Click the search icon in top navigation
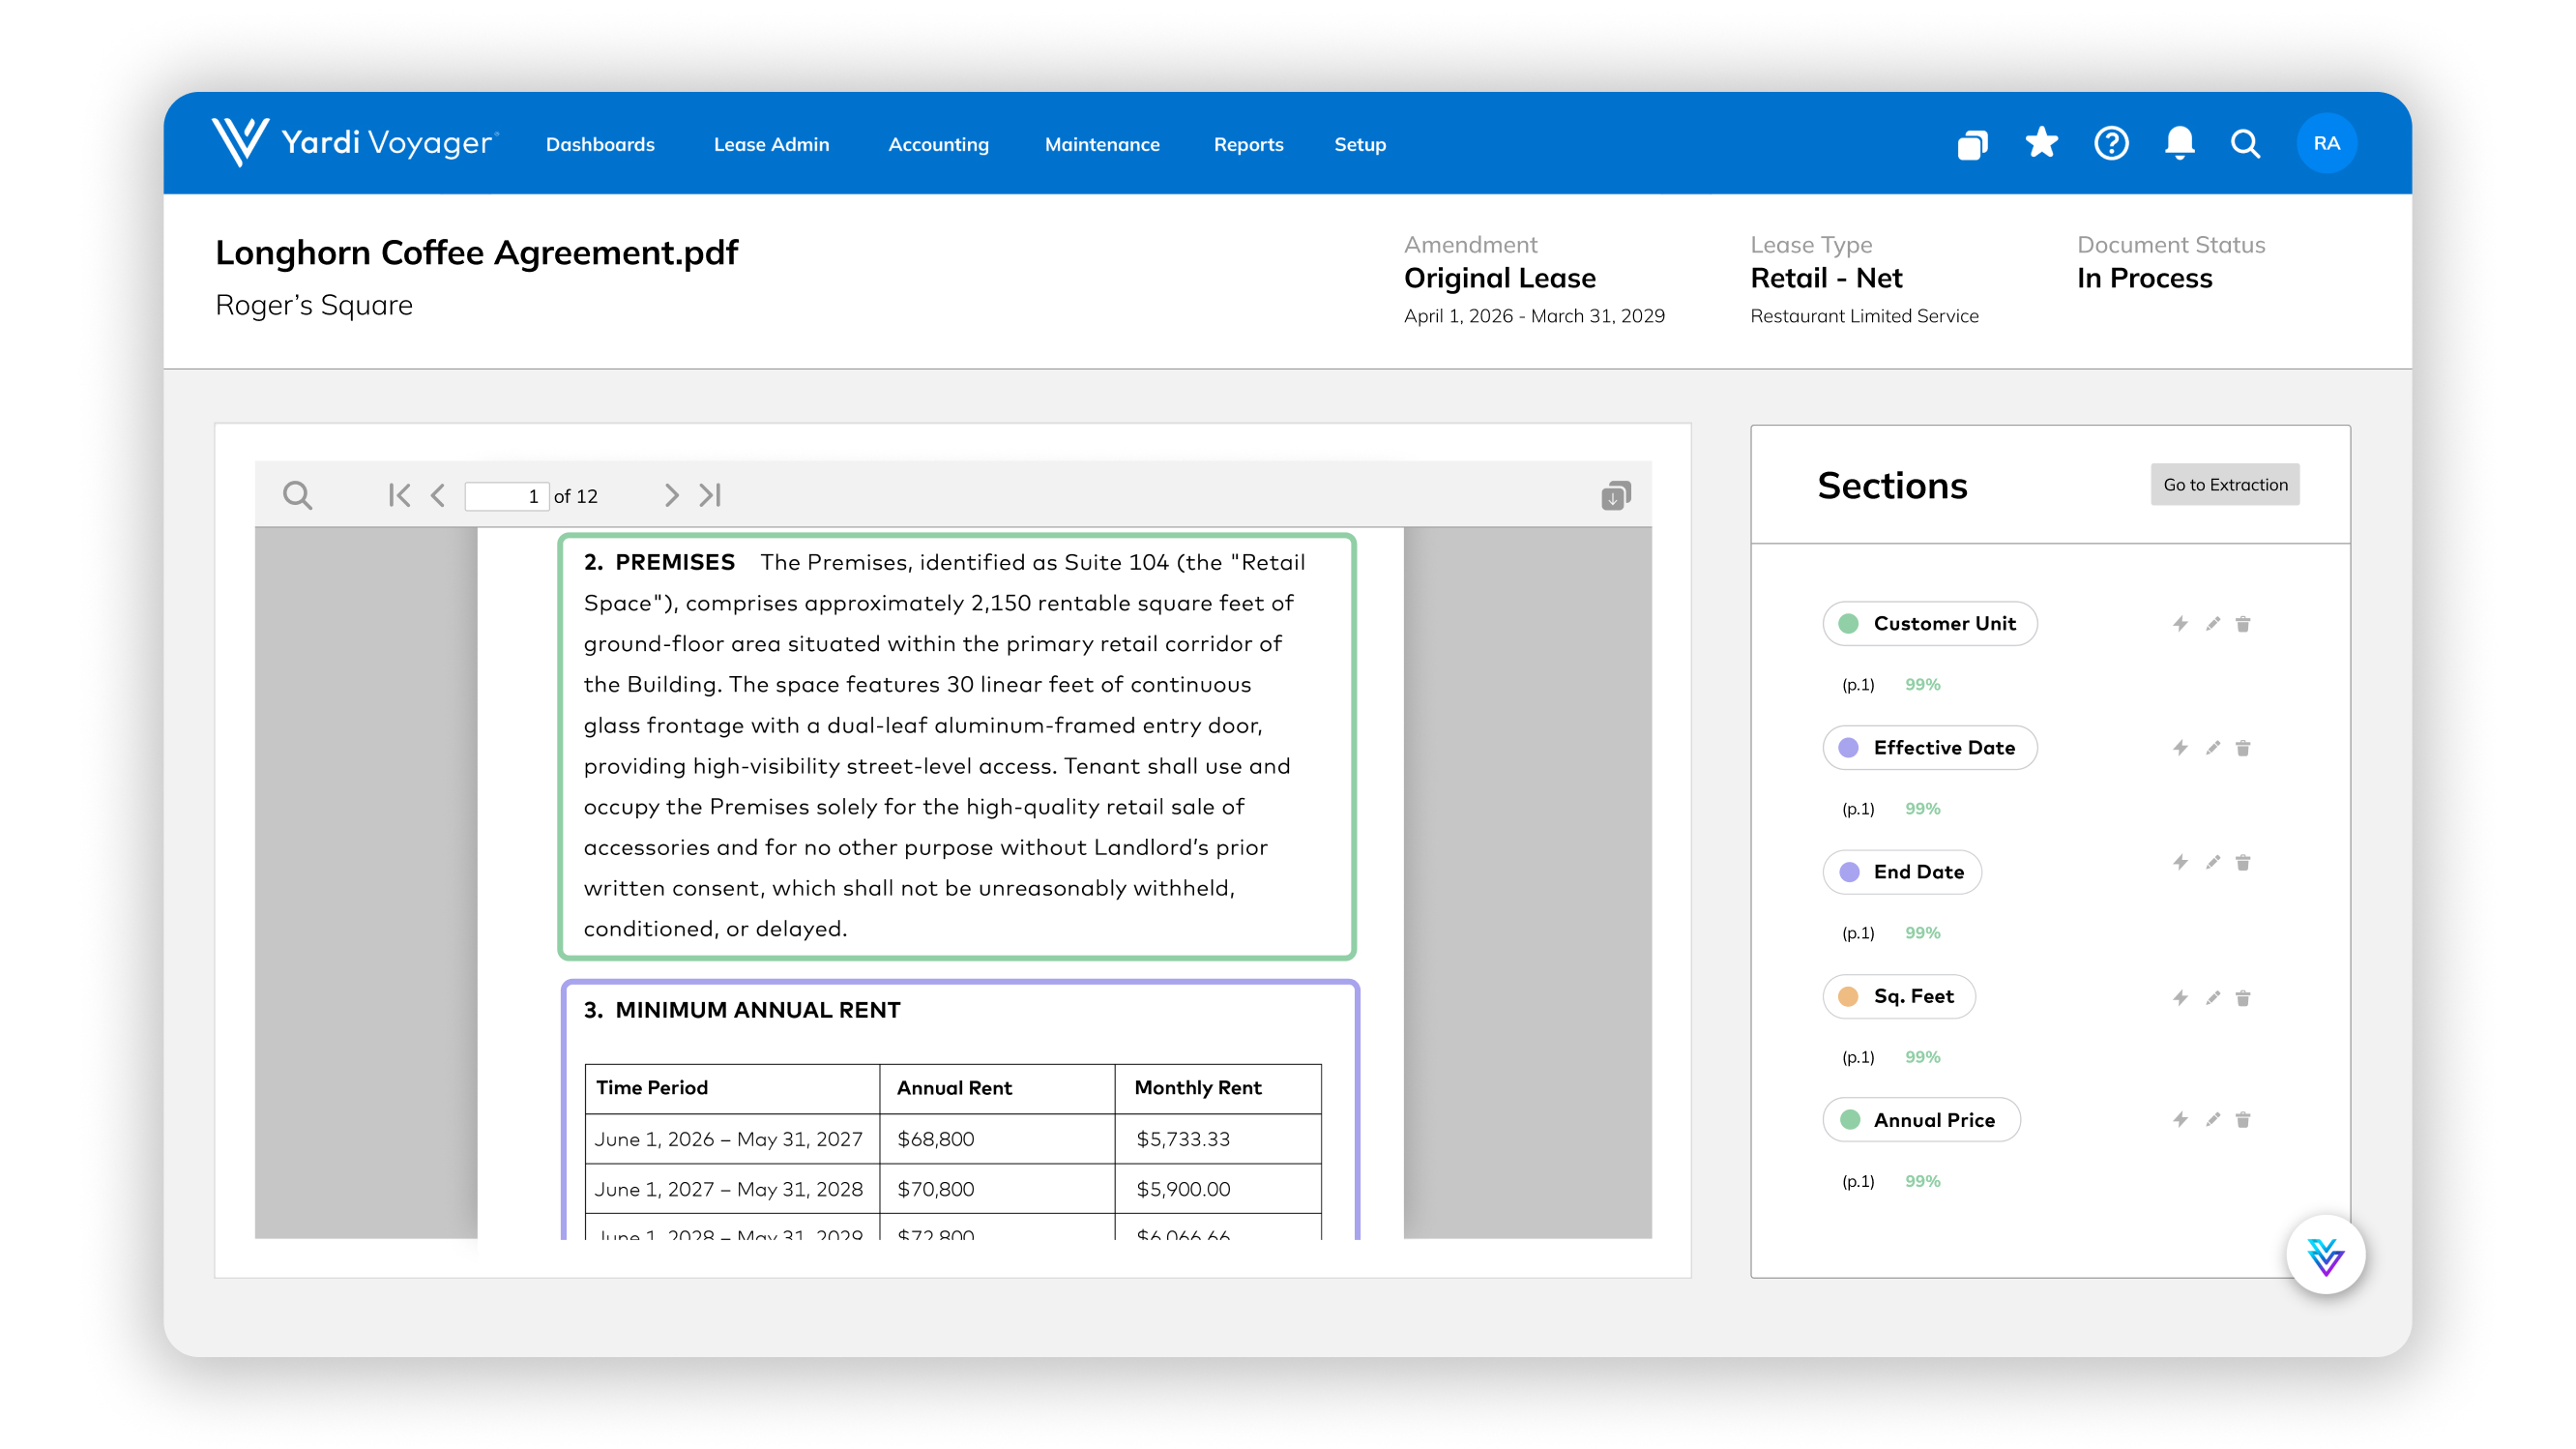The width and height of the screenshot is (2576, 1449). pyautogui.click(x=2245, y=144)
